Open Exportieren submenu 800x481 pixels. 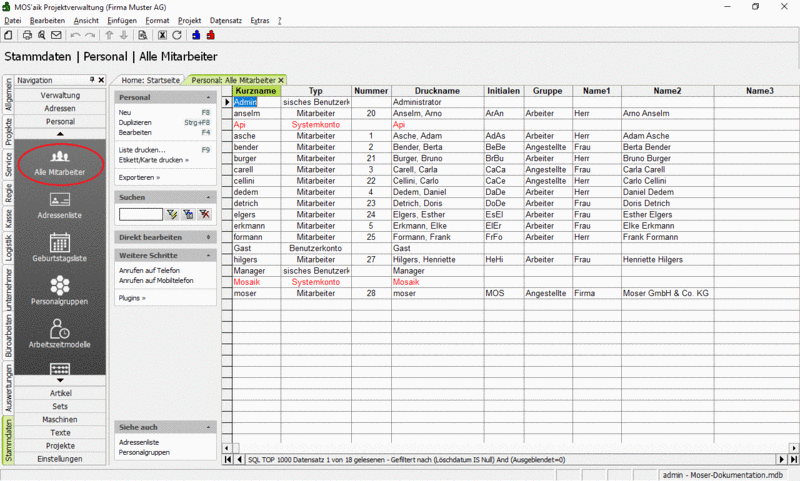pos(139,178)
